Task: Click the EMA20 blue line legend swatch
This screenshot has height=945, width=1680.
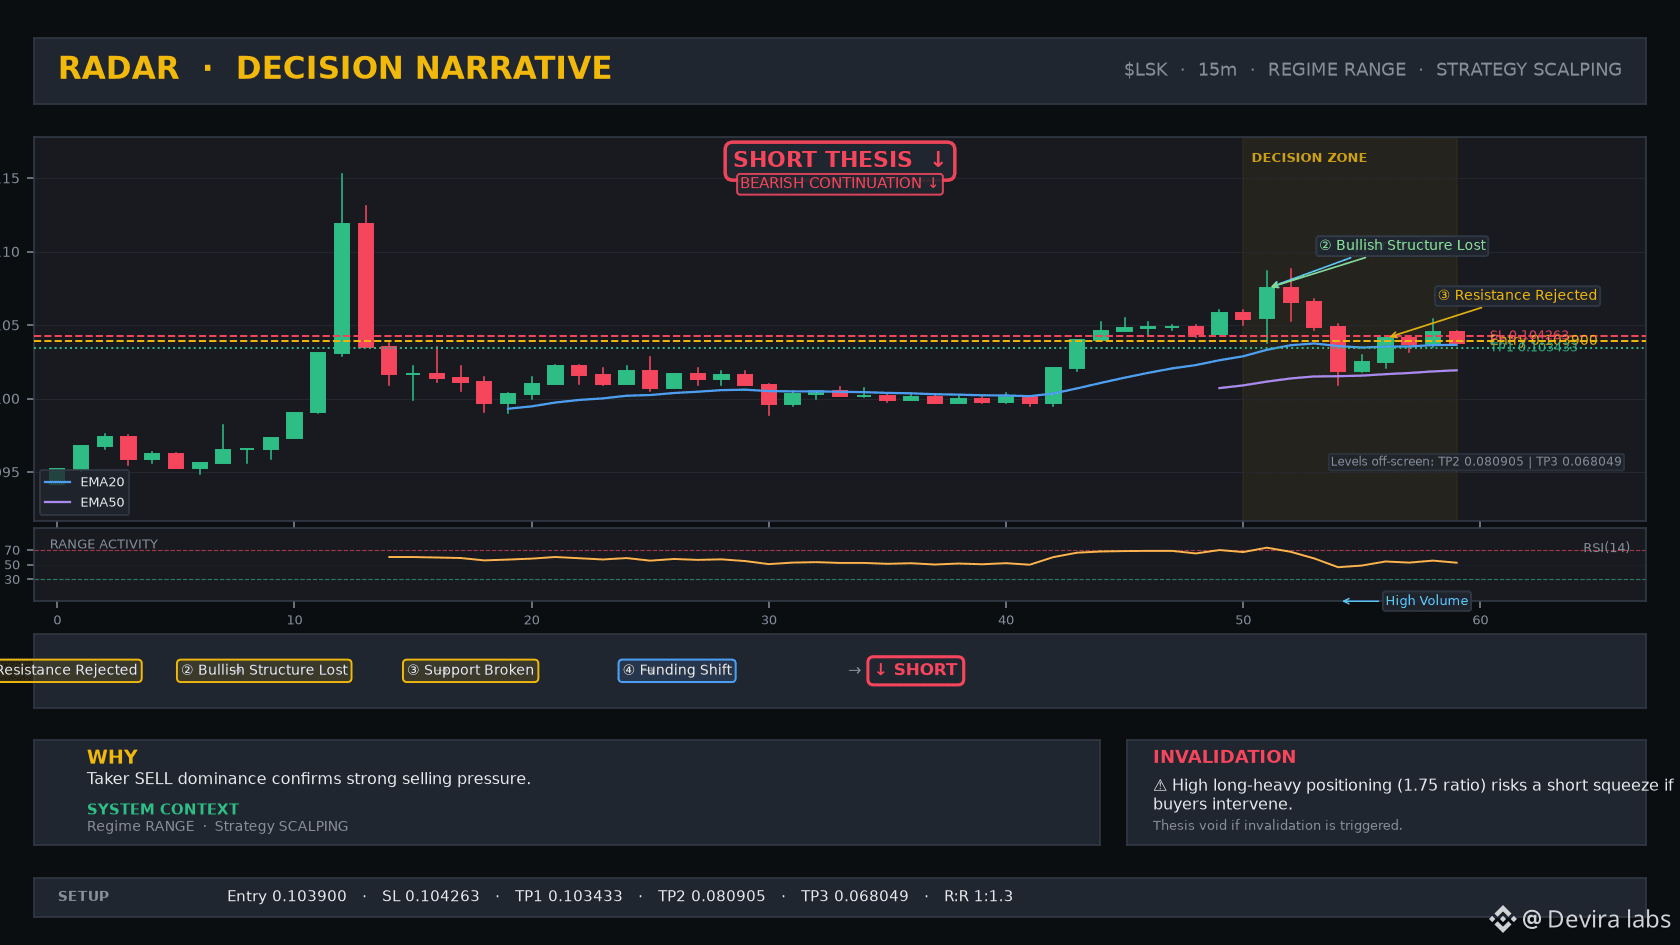Action: pyautogui.click(x=58, y=482)
